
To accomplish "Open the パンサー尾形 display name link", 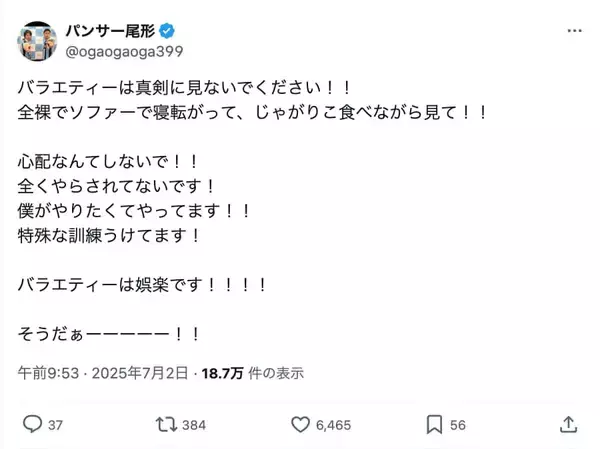I will (109, 28).
